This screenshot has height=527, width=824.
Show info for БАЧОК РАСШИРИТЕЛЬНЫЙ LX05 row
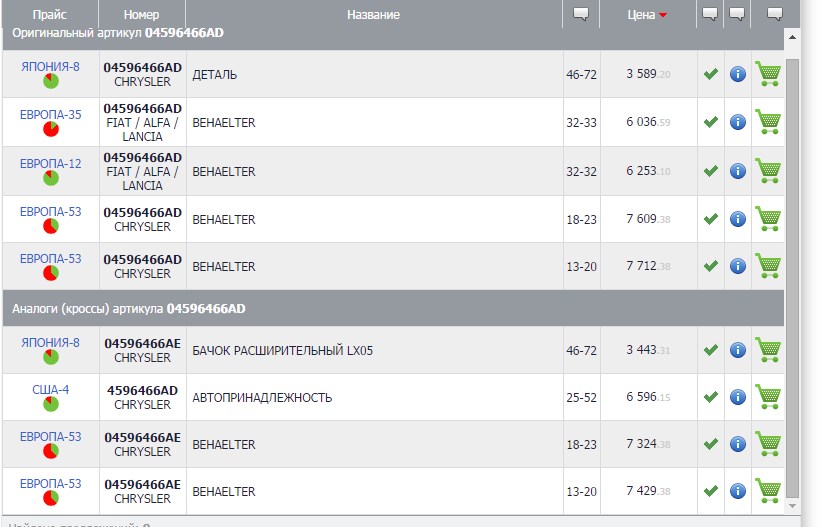click(738, 350)
